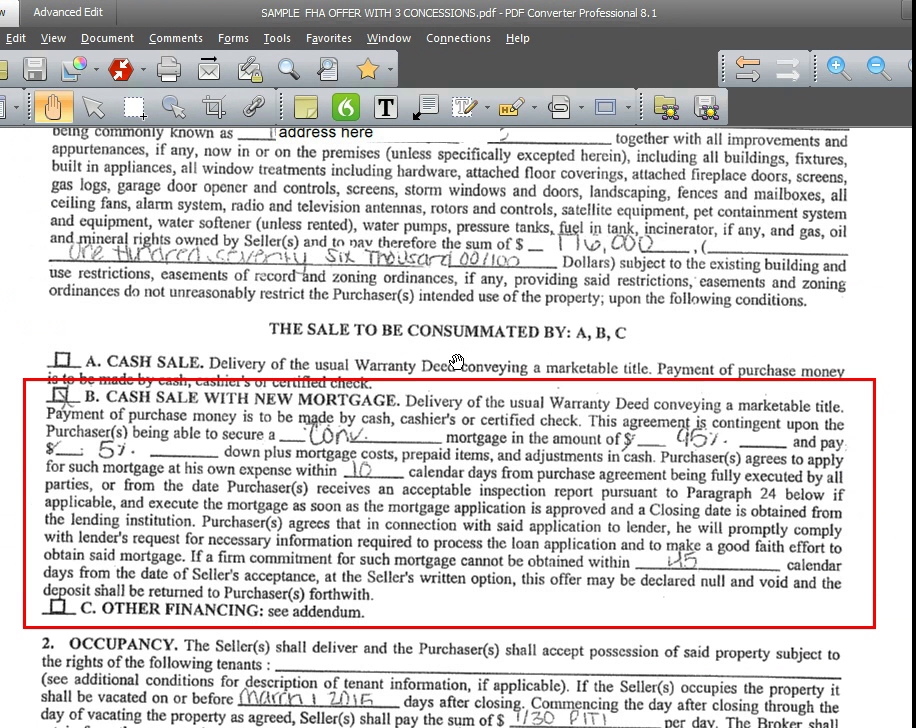Expand the rectangle shape tool dropdown
The width and height of the screenshot is (916, 728).
pyautogui.click(x=627, y=107)
